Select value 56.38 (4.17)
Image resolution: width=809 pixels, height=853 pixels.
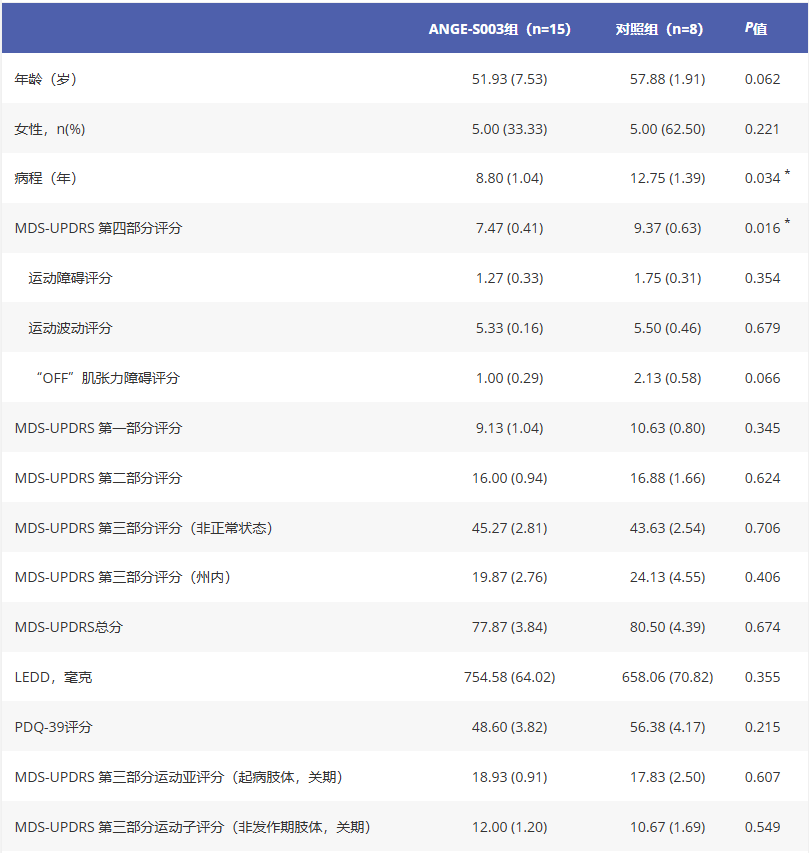pos(668,727)
